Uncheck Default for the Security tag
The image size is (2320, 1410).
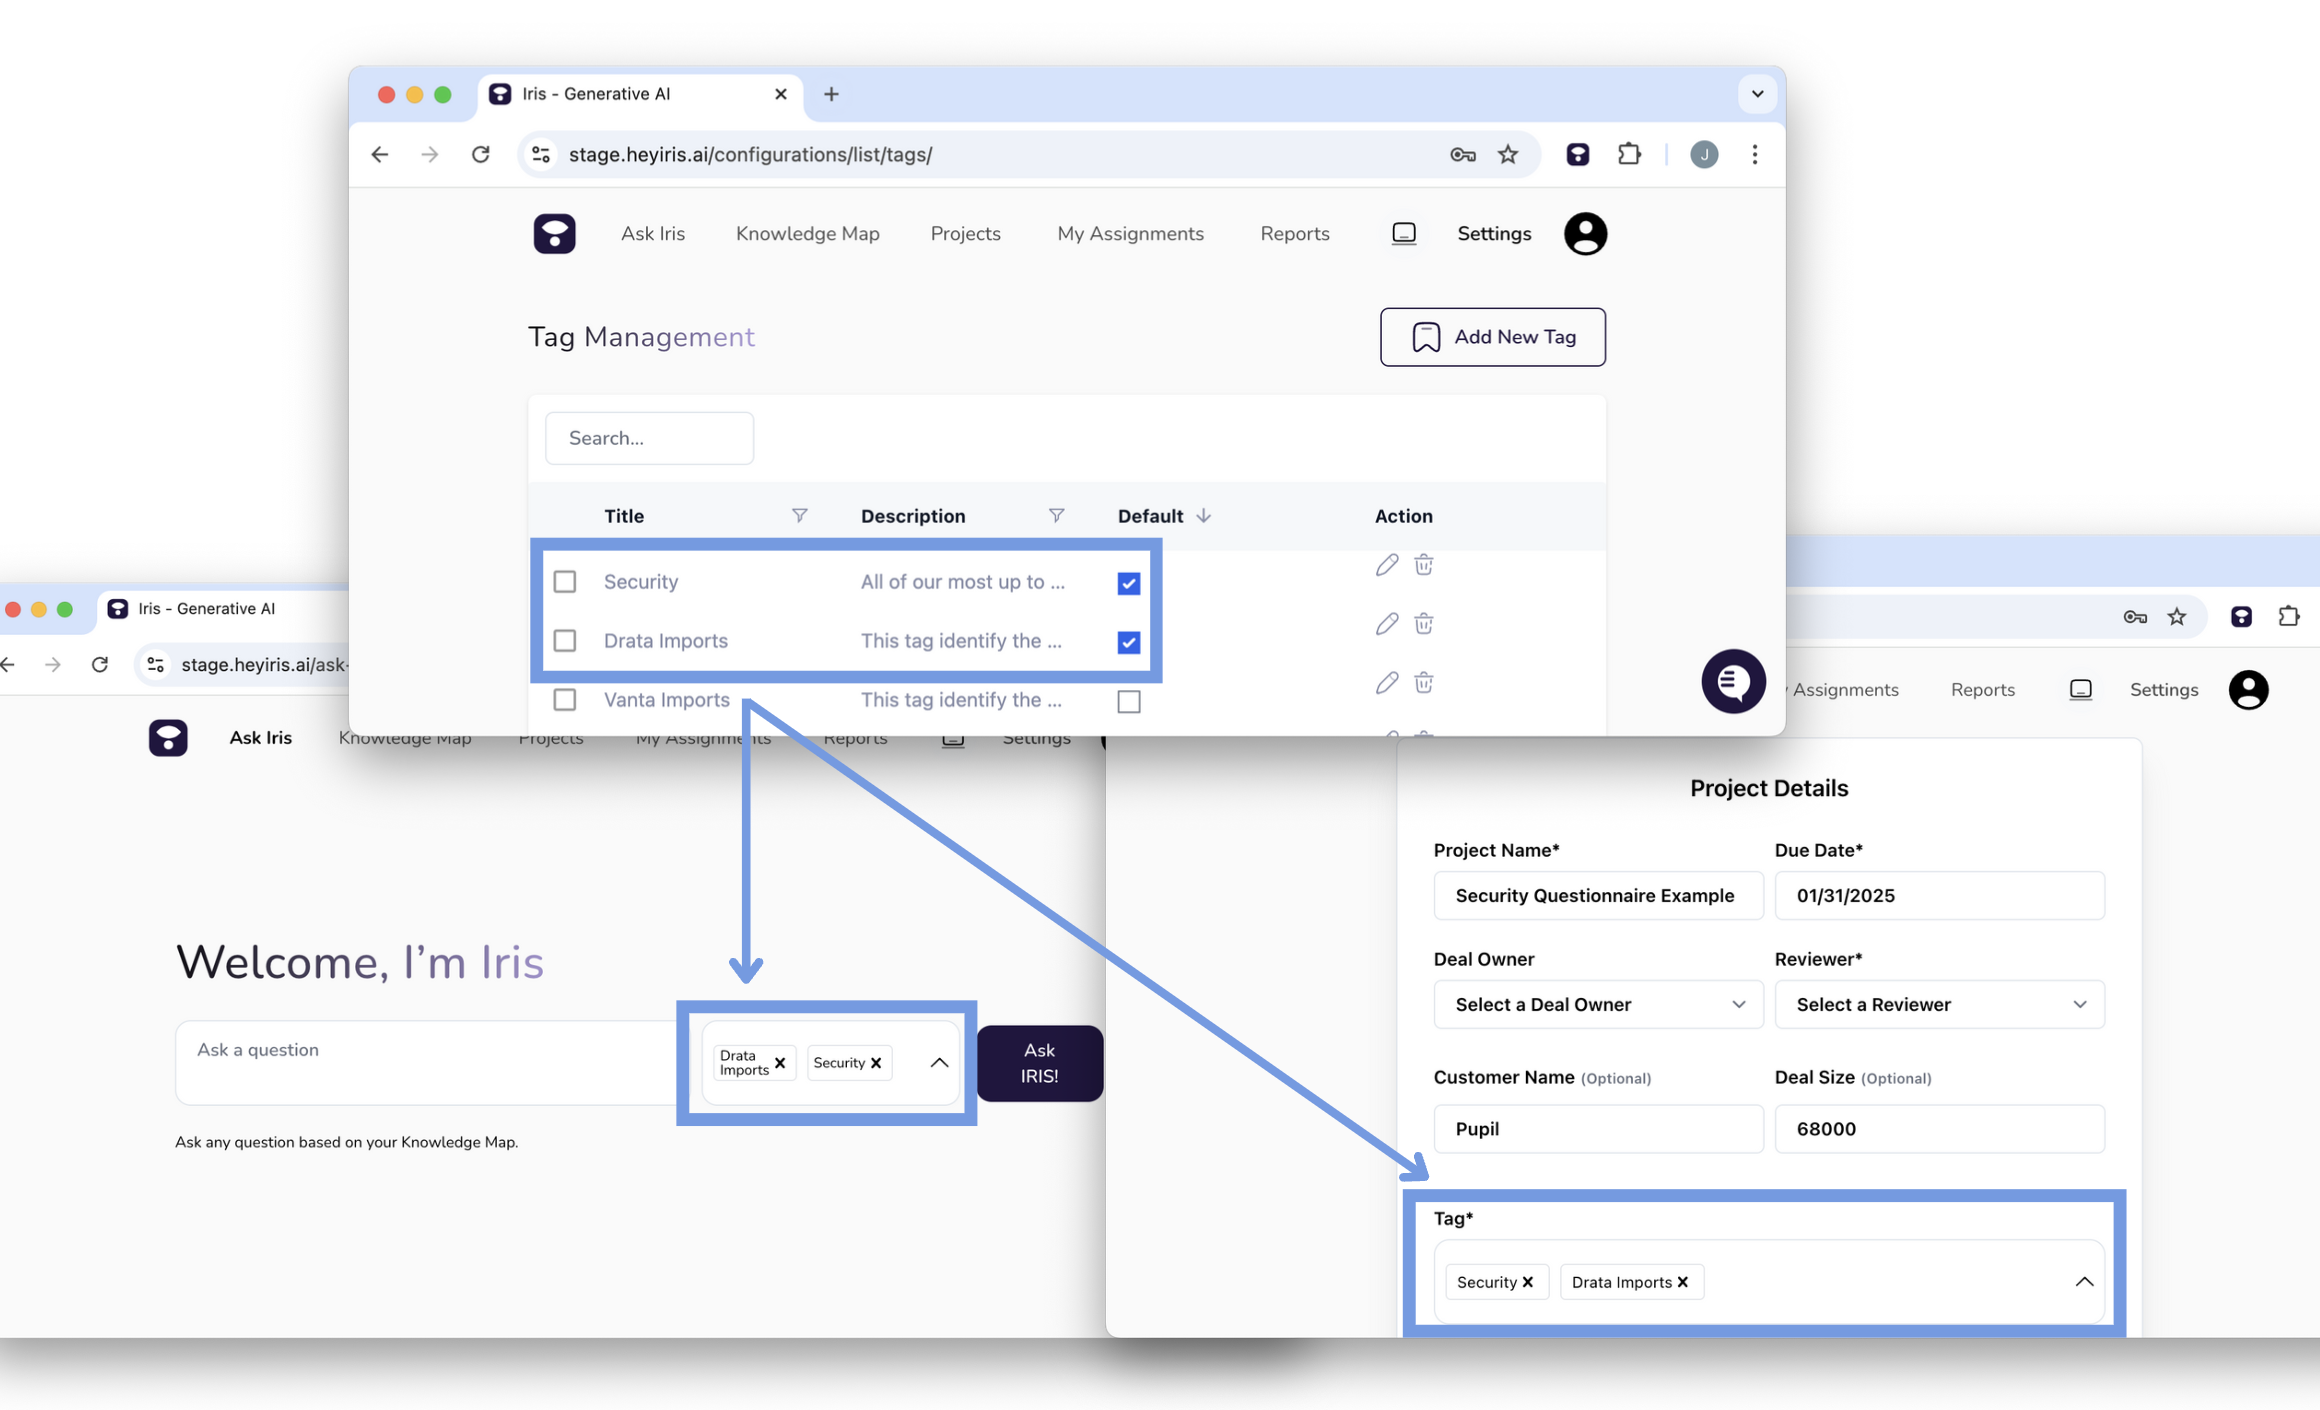click(1129, 583)
